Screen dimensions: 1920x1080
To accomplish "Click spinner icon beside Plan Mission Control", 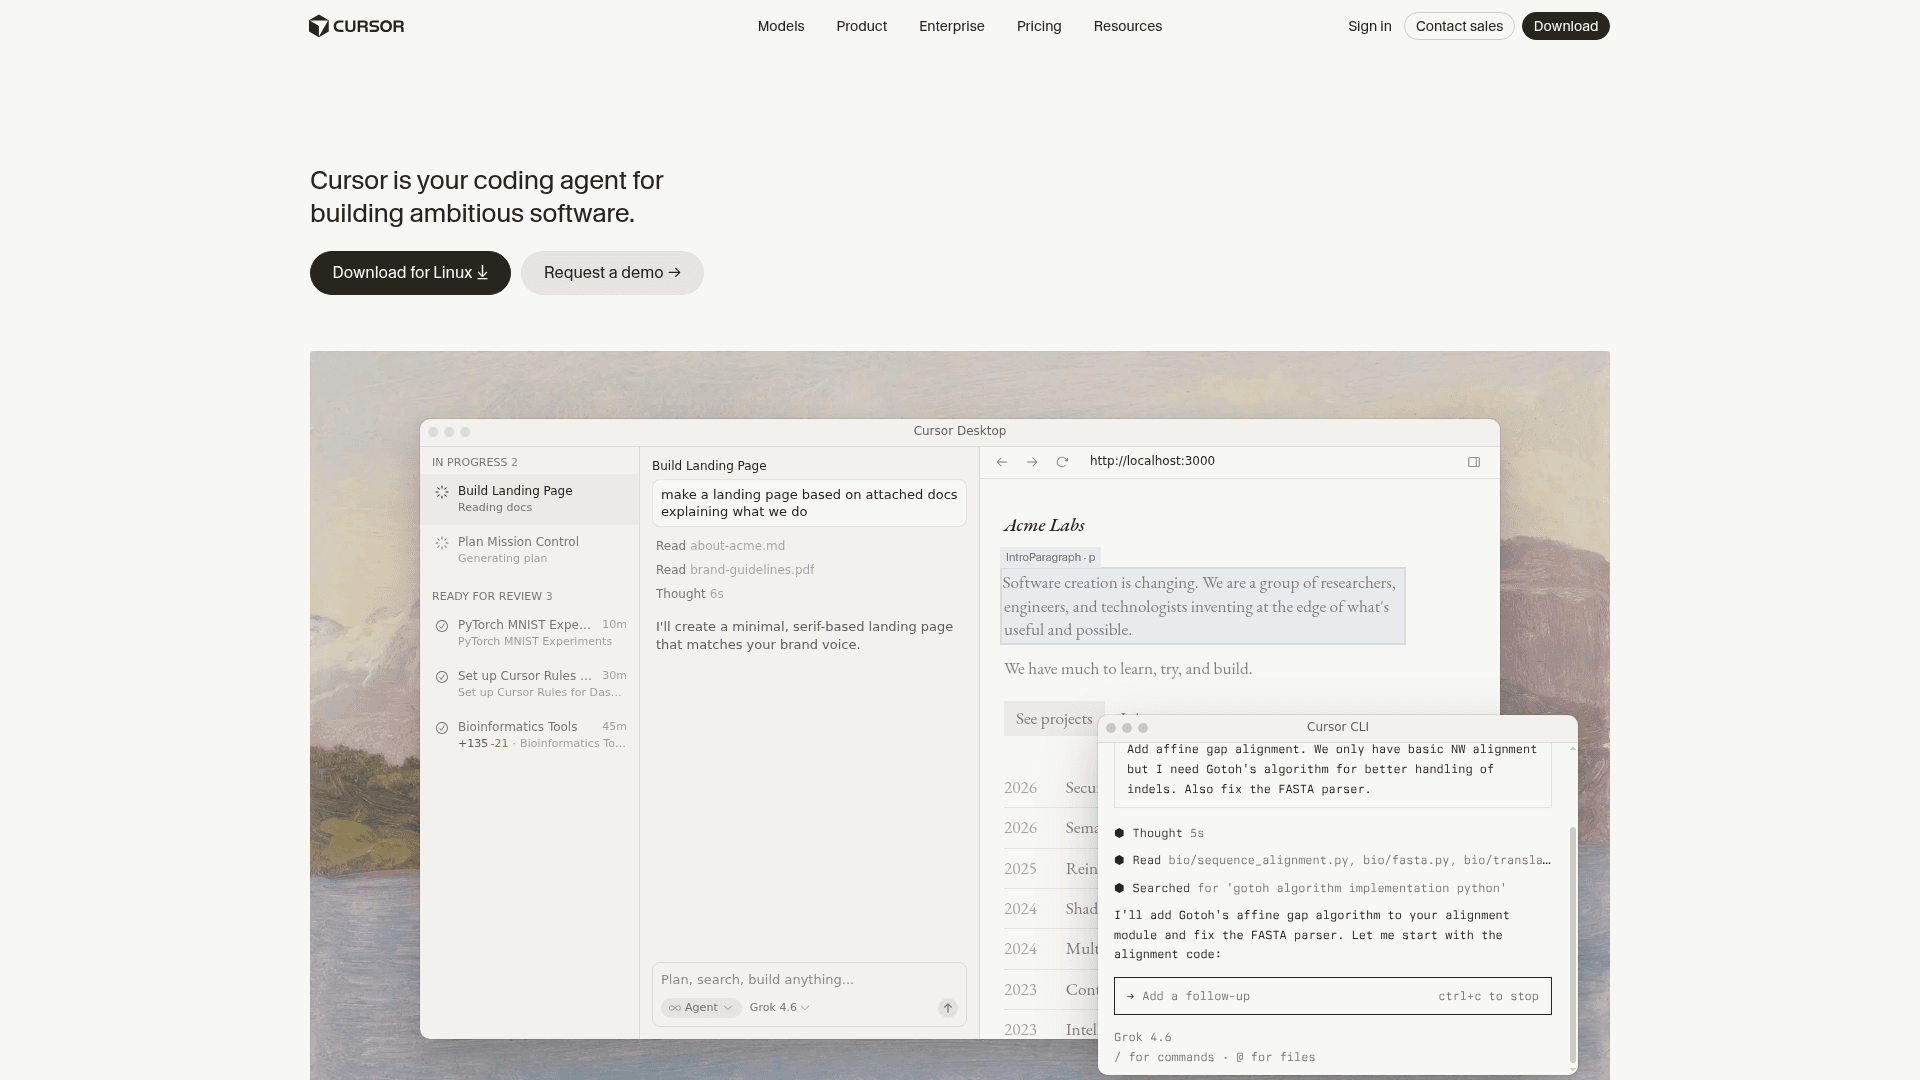I will [442, 543].
